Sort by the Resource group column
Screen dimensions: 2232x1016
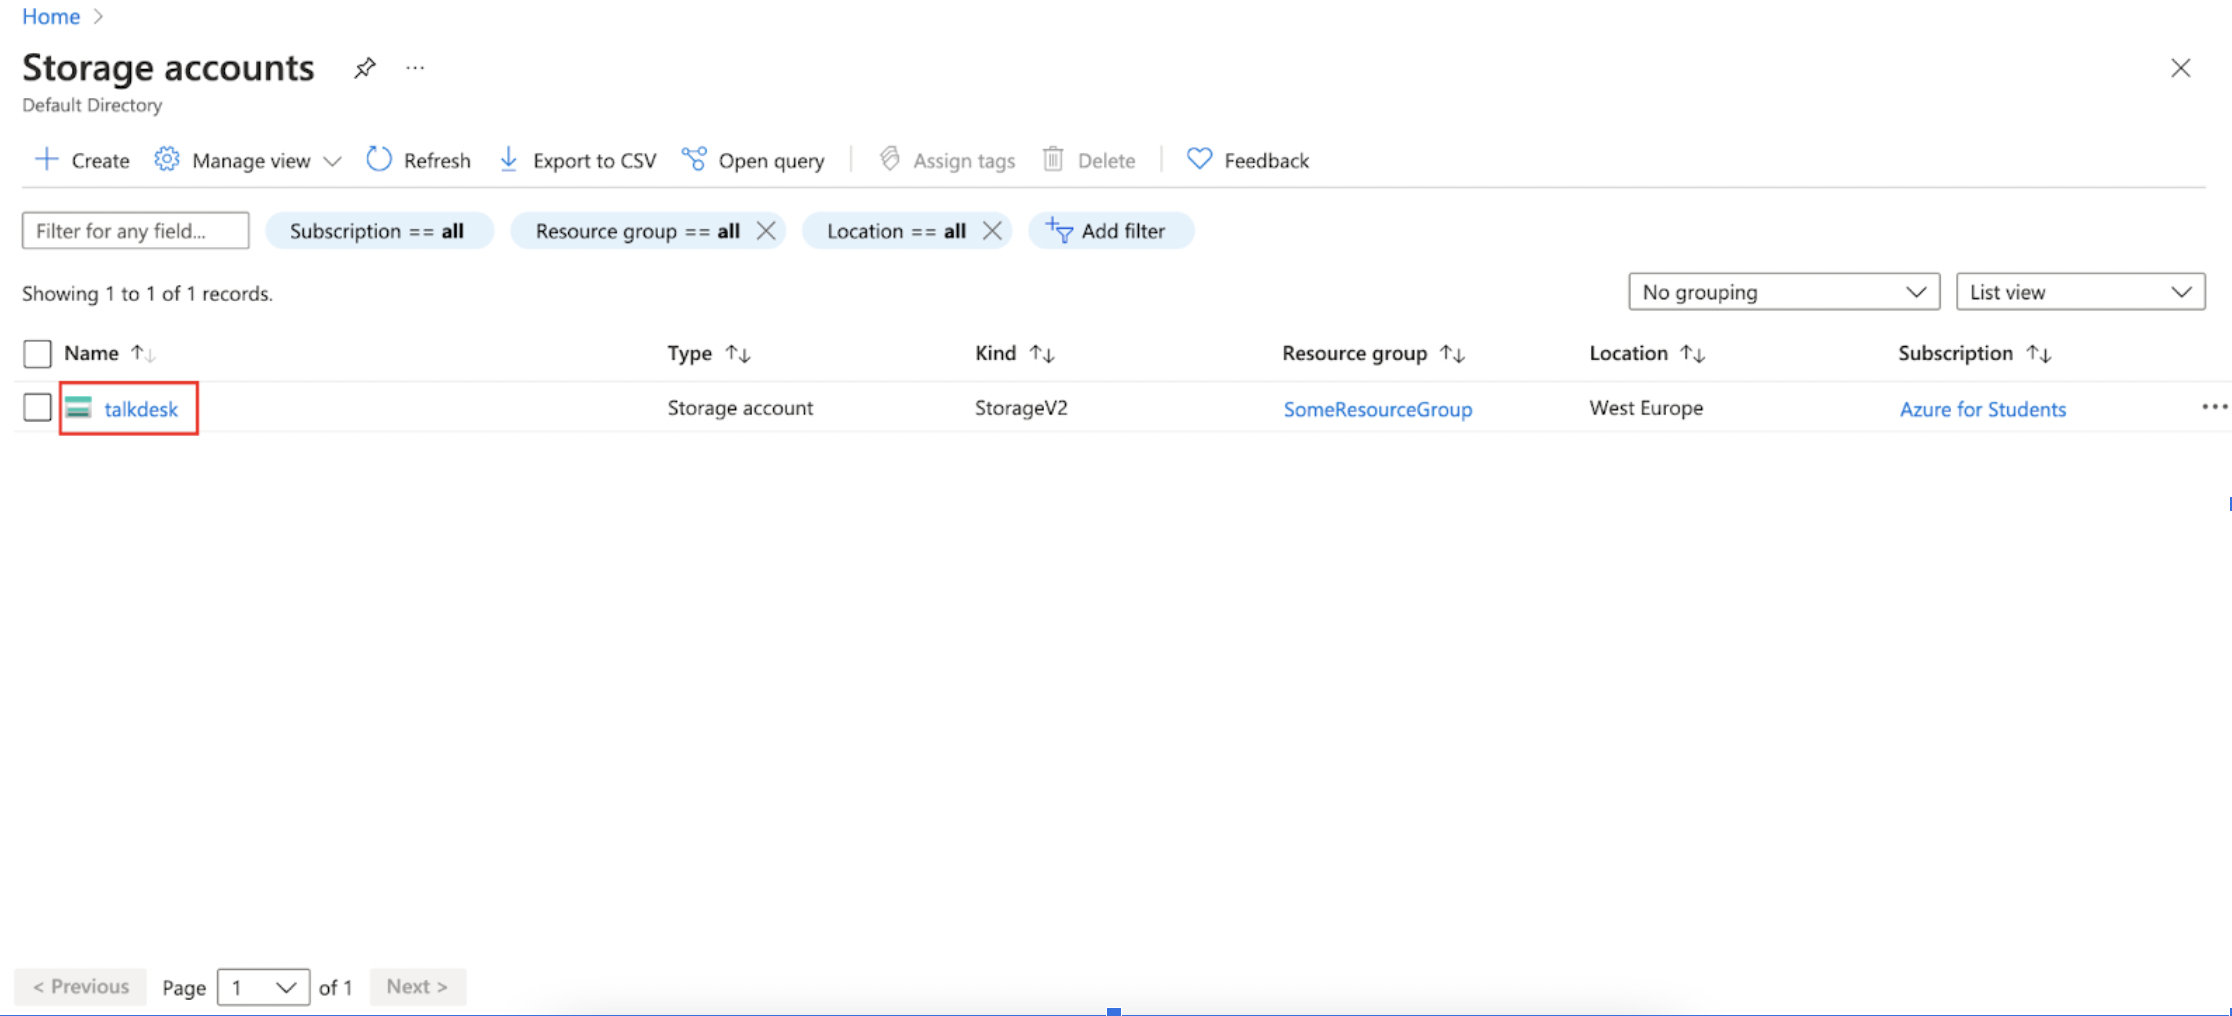tap(1373, 353)
